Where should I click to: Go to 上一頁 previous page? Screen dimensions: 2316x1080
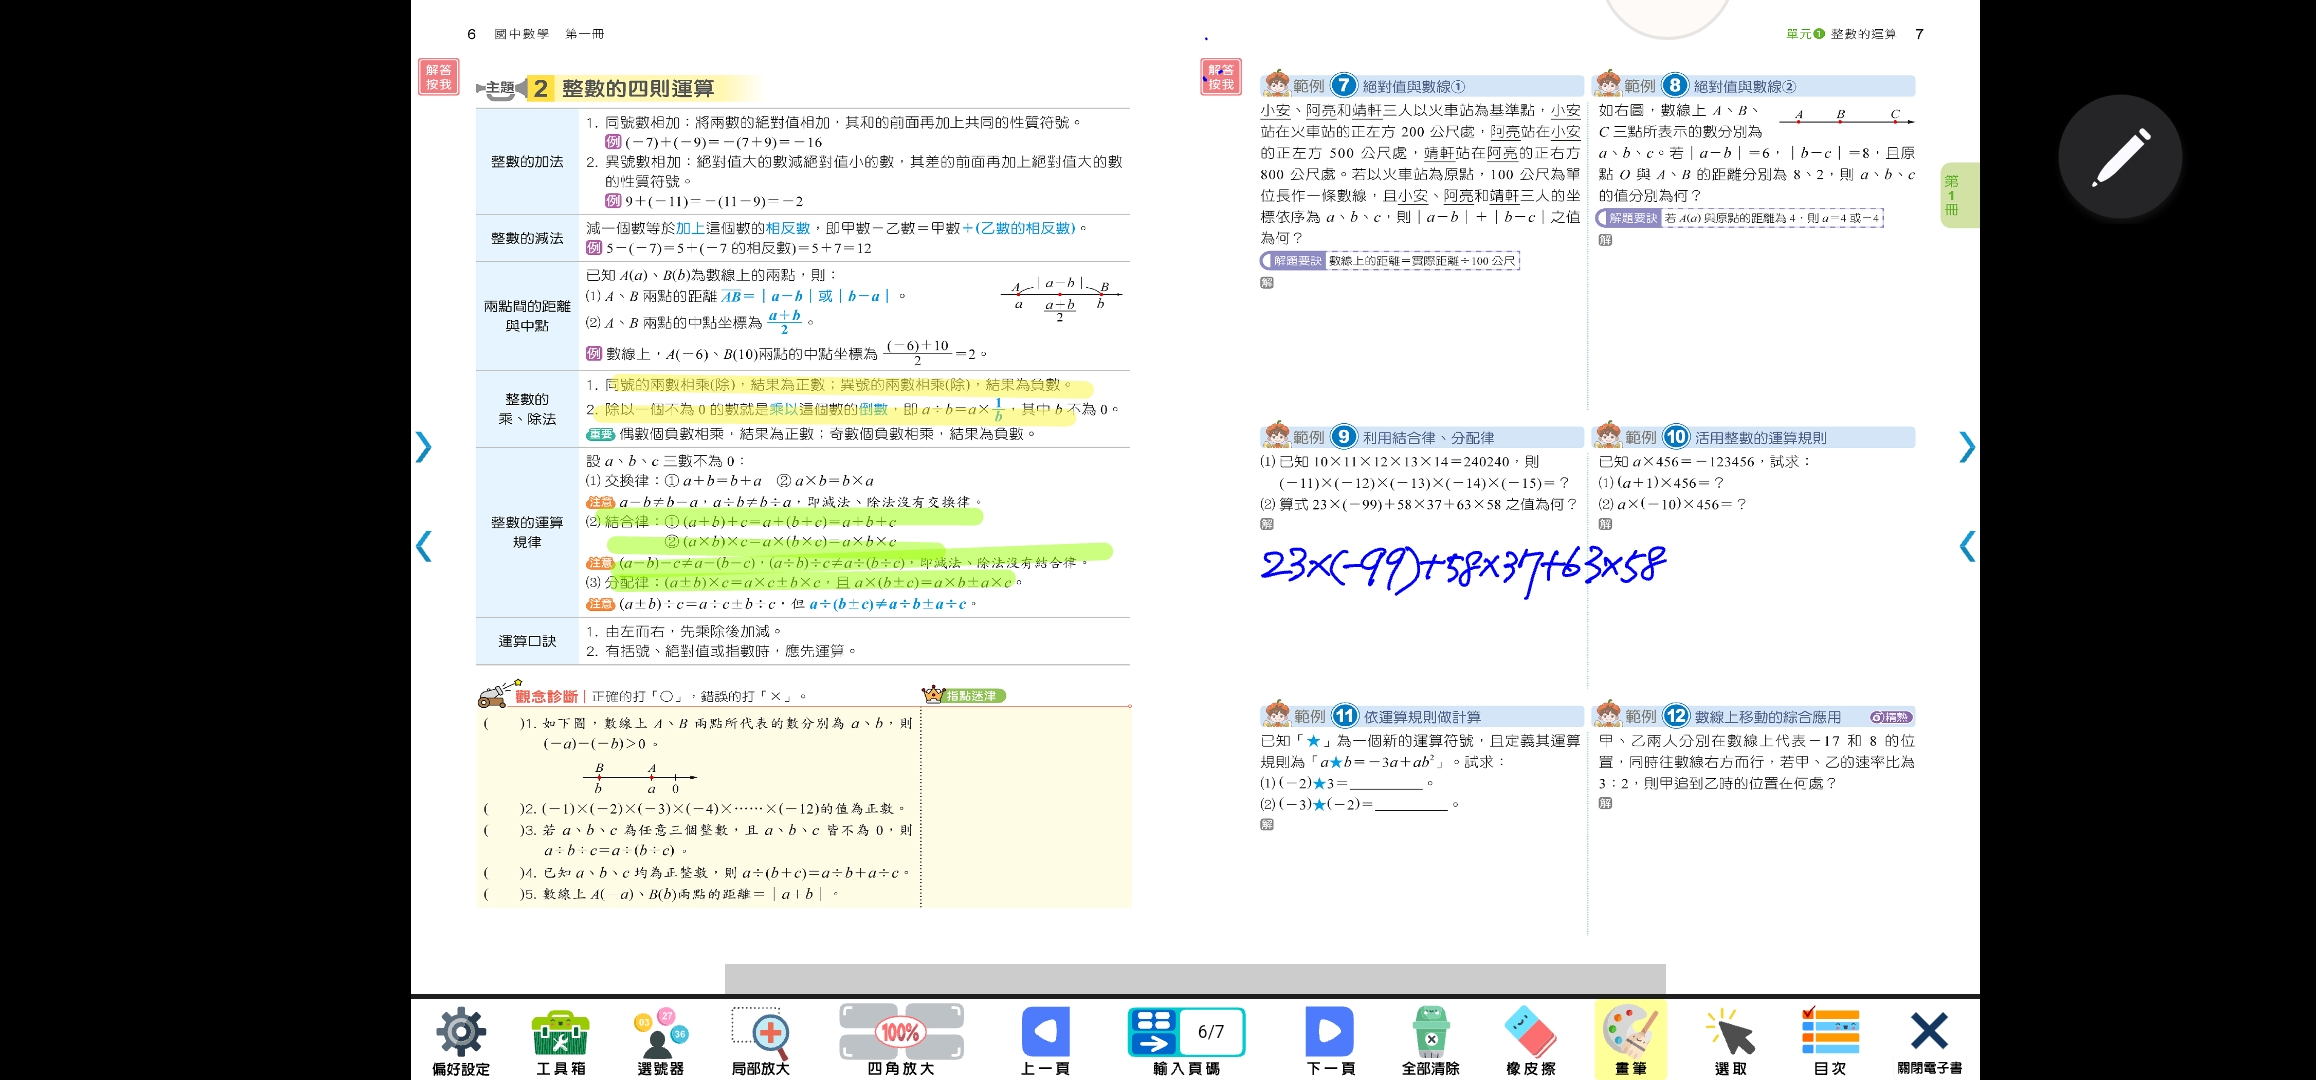point(1045,1041)
